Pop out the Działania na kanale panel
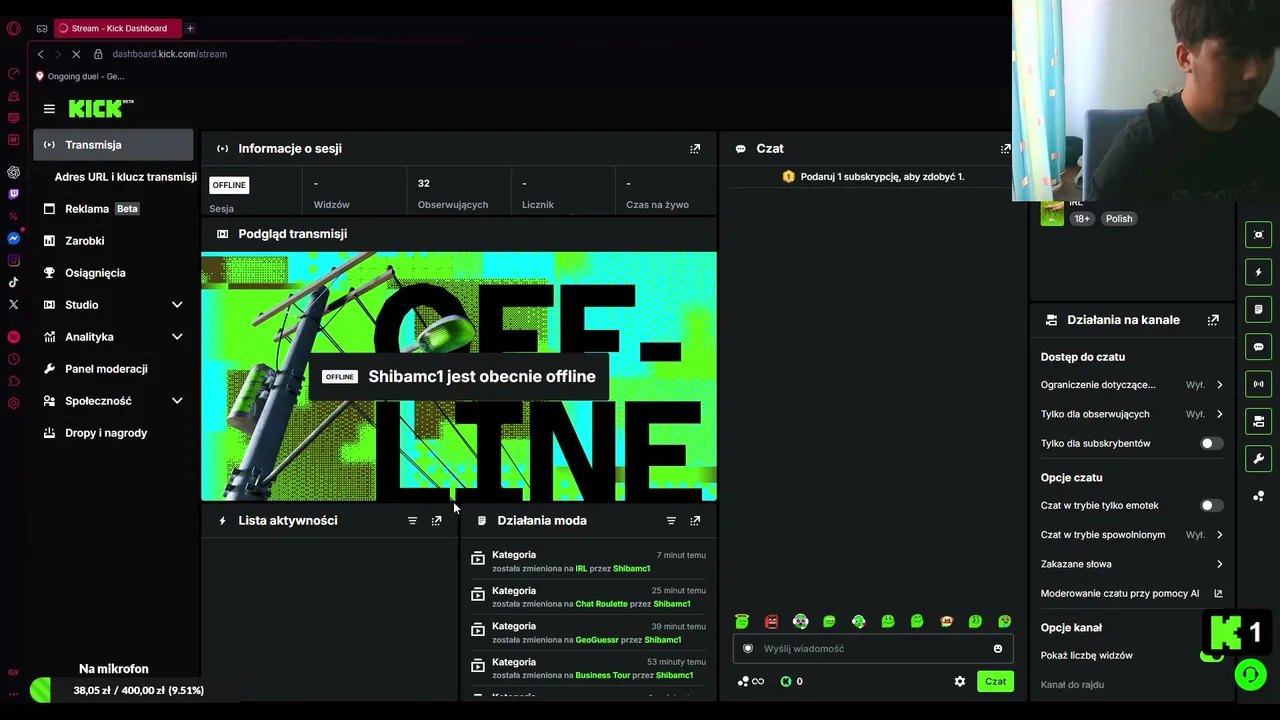1280x720 pixels. click(1213, 320)
